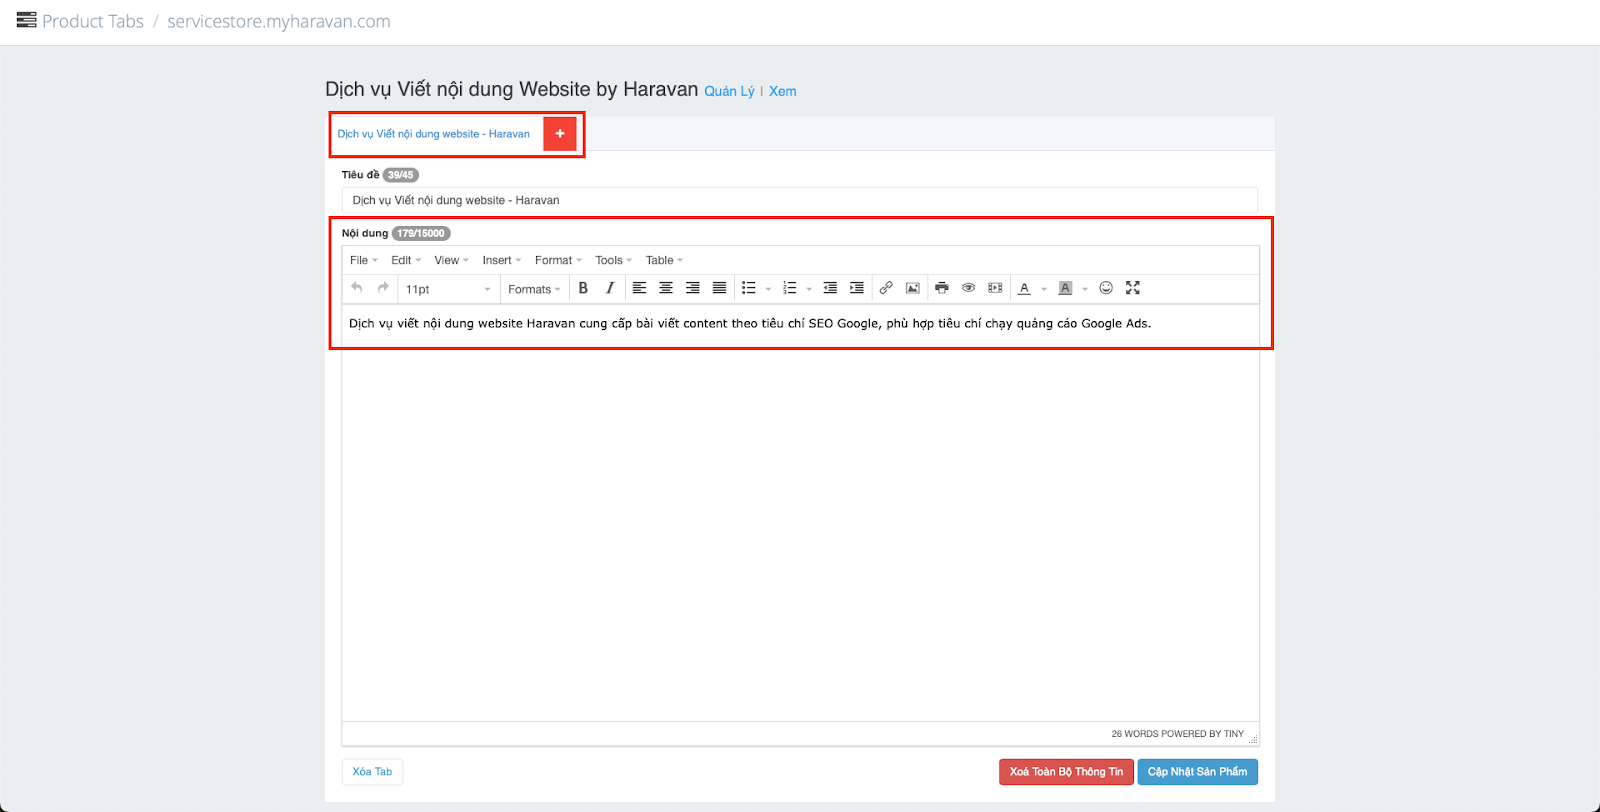This screenshot has height=812, width=1600.
Task: Insert an image with the picture icon
Action: pyautogui.click(x=913, y=288)
